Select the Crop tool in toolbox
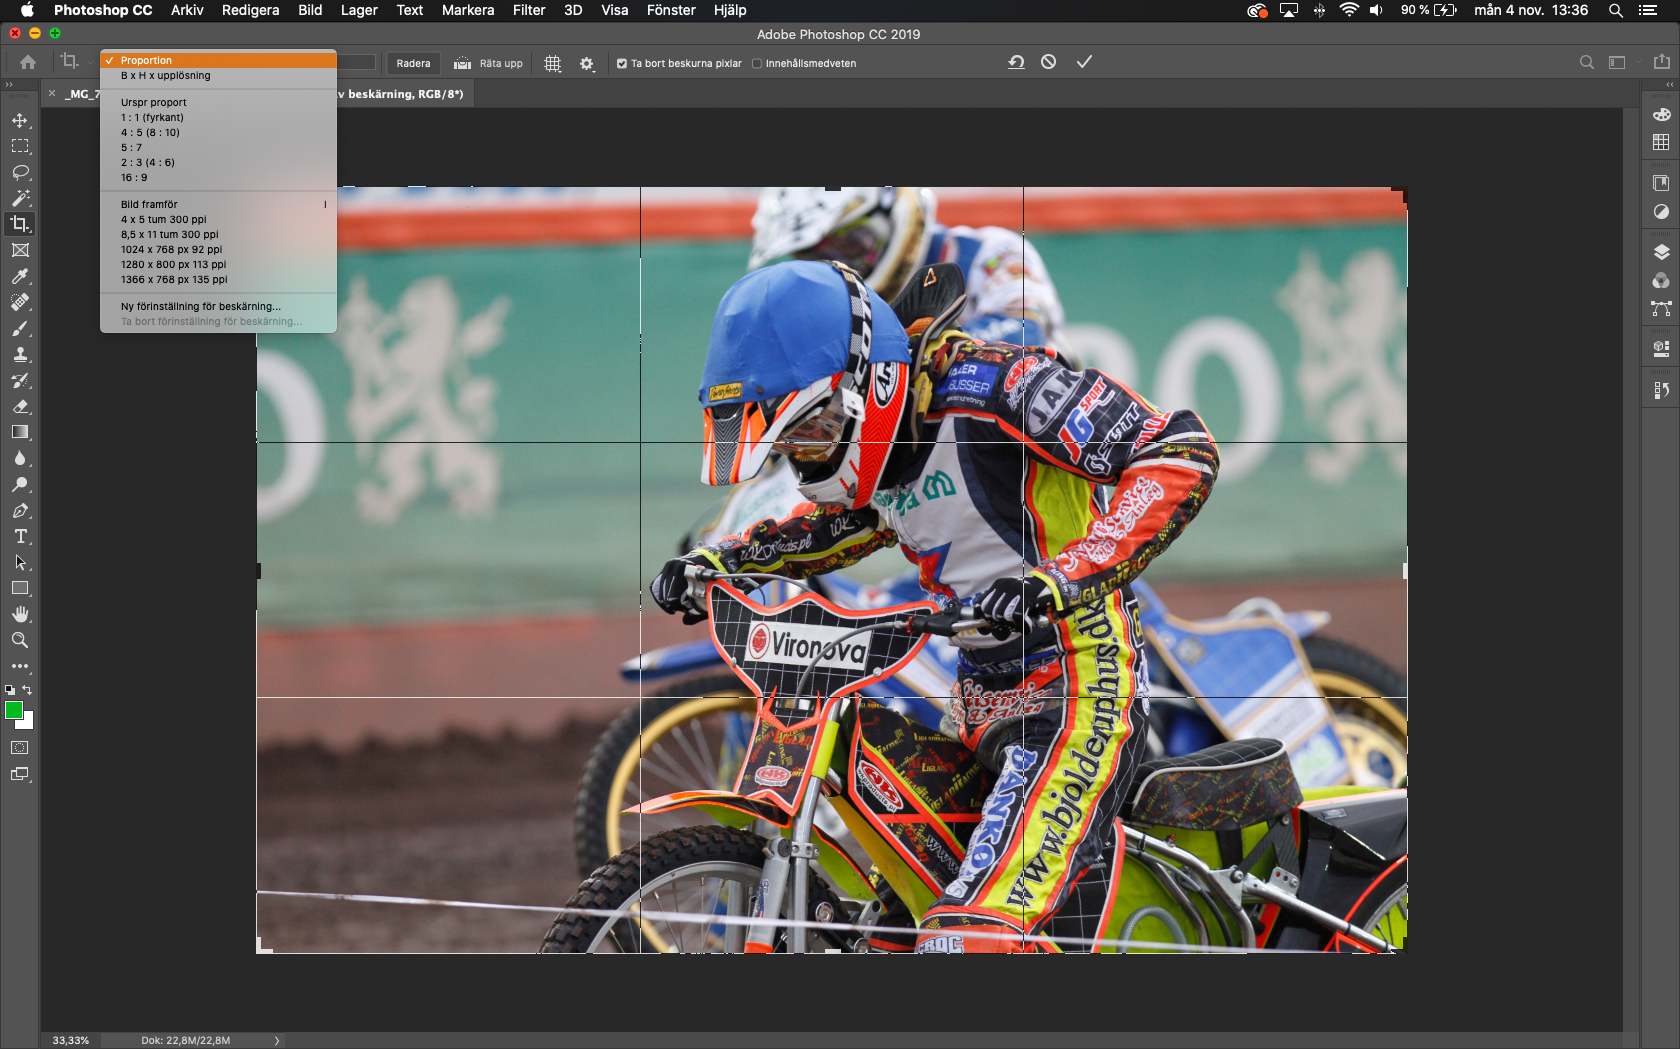1680x1049 pixels. point(20,224)
